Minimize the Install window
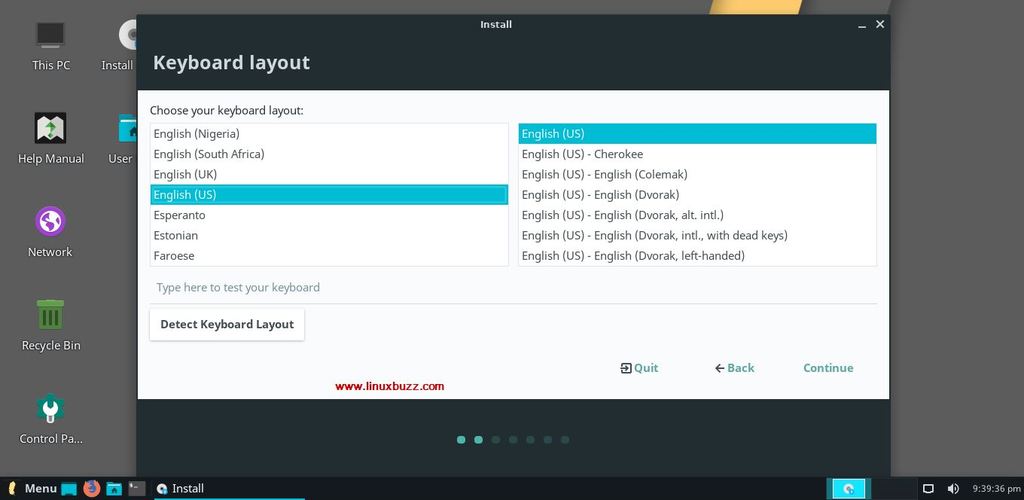The width and height of the screenshot is (1024, 500). pos(863,25)
